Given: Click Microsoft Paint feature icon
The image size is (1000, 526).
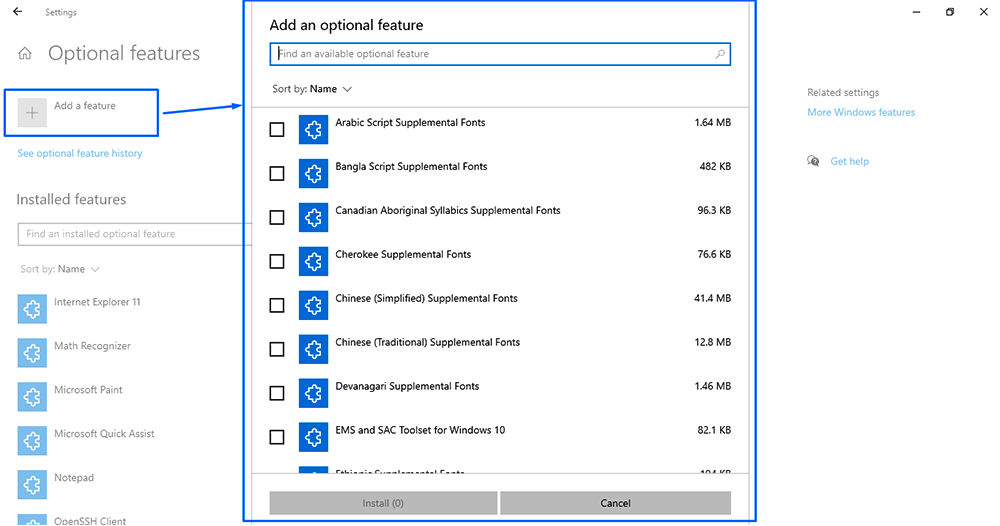Looking at the screenshot, I should click(32, 397).
